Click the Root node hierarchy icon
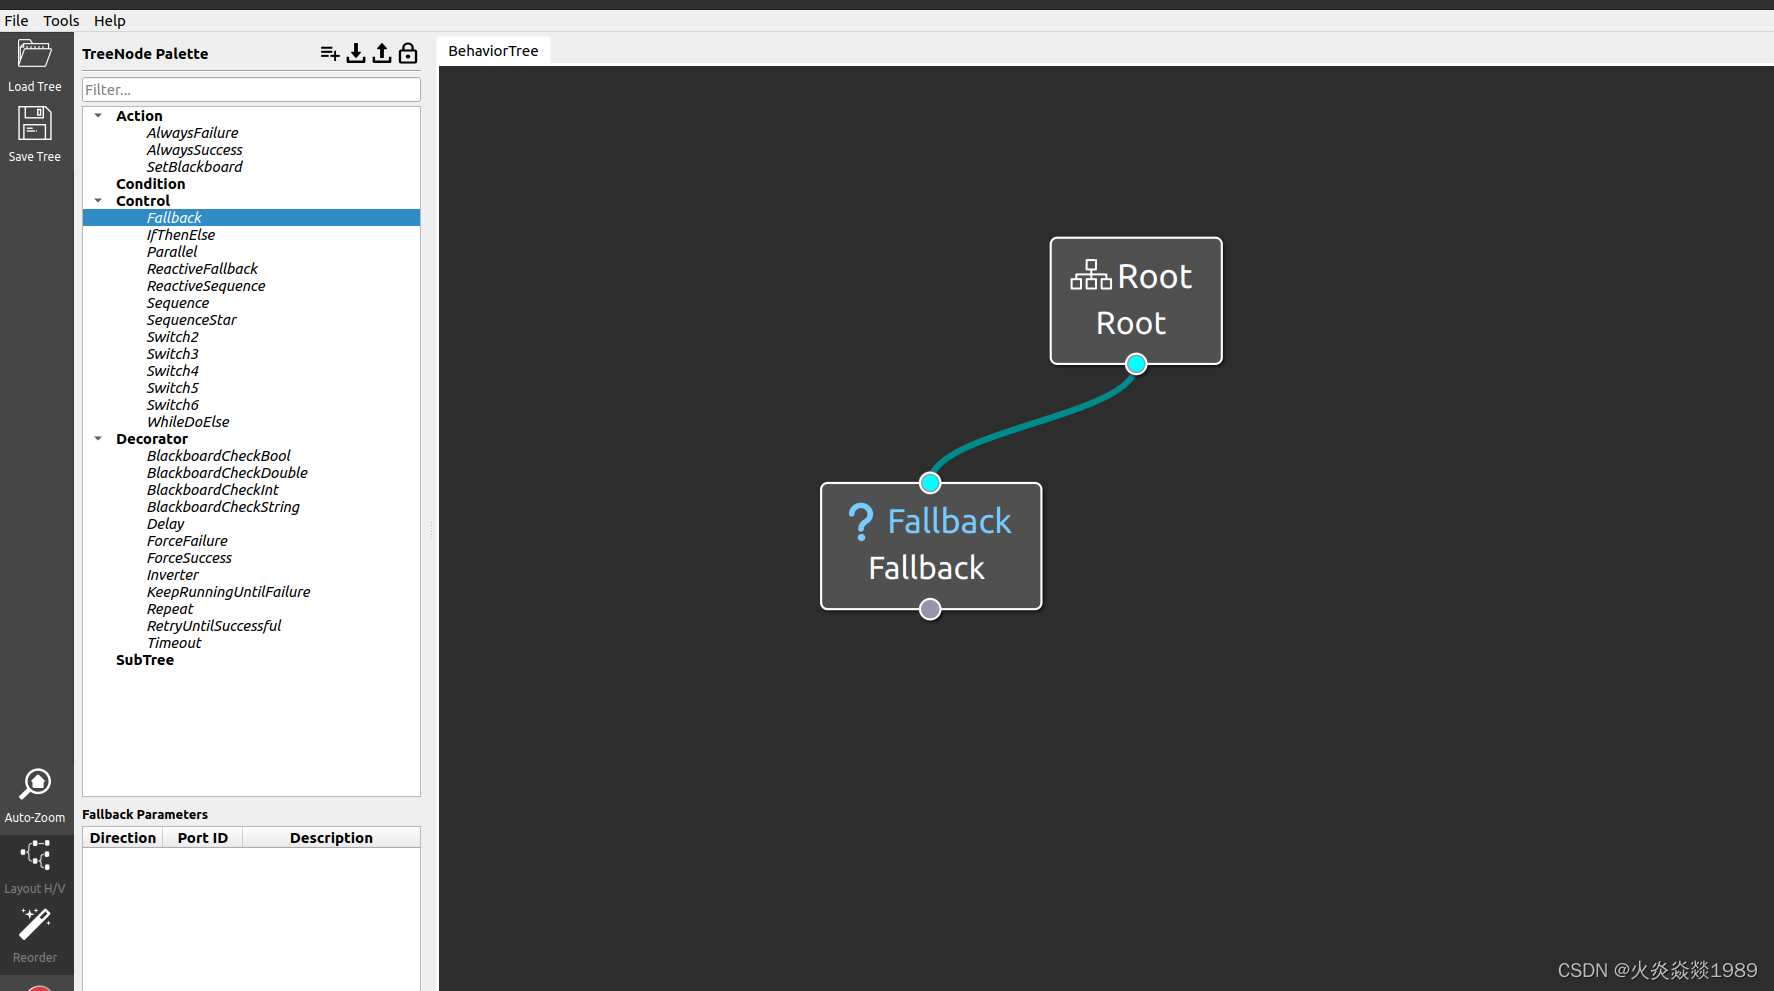This screenshot has width=1774, height=991. point(1091,275)
